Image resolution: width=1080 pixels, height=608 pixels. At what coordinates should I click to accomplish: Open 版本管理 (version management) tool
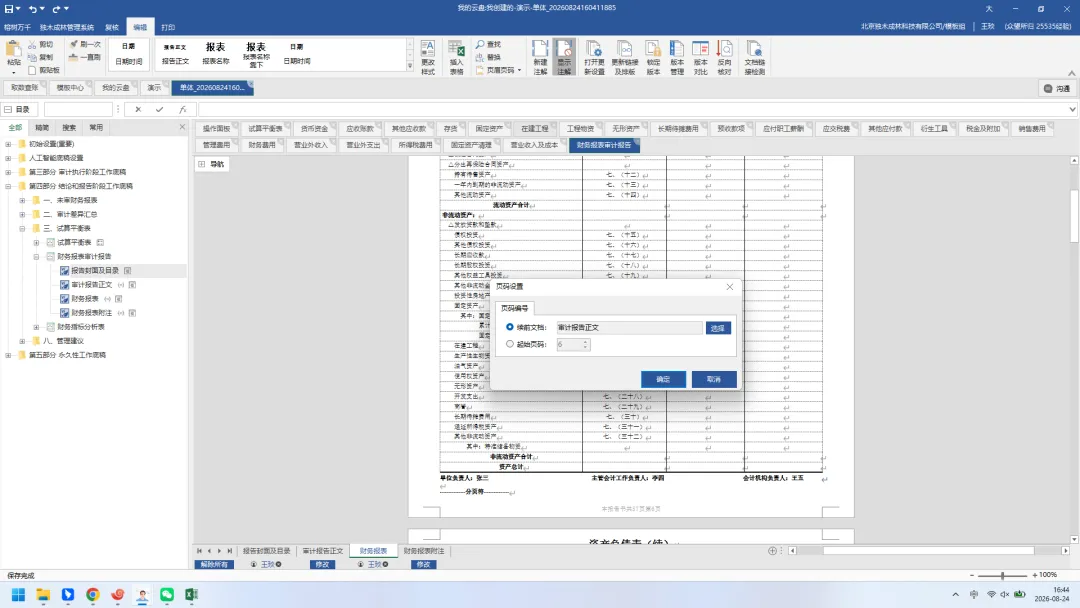pos(677,57)
